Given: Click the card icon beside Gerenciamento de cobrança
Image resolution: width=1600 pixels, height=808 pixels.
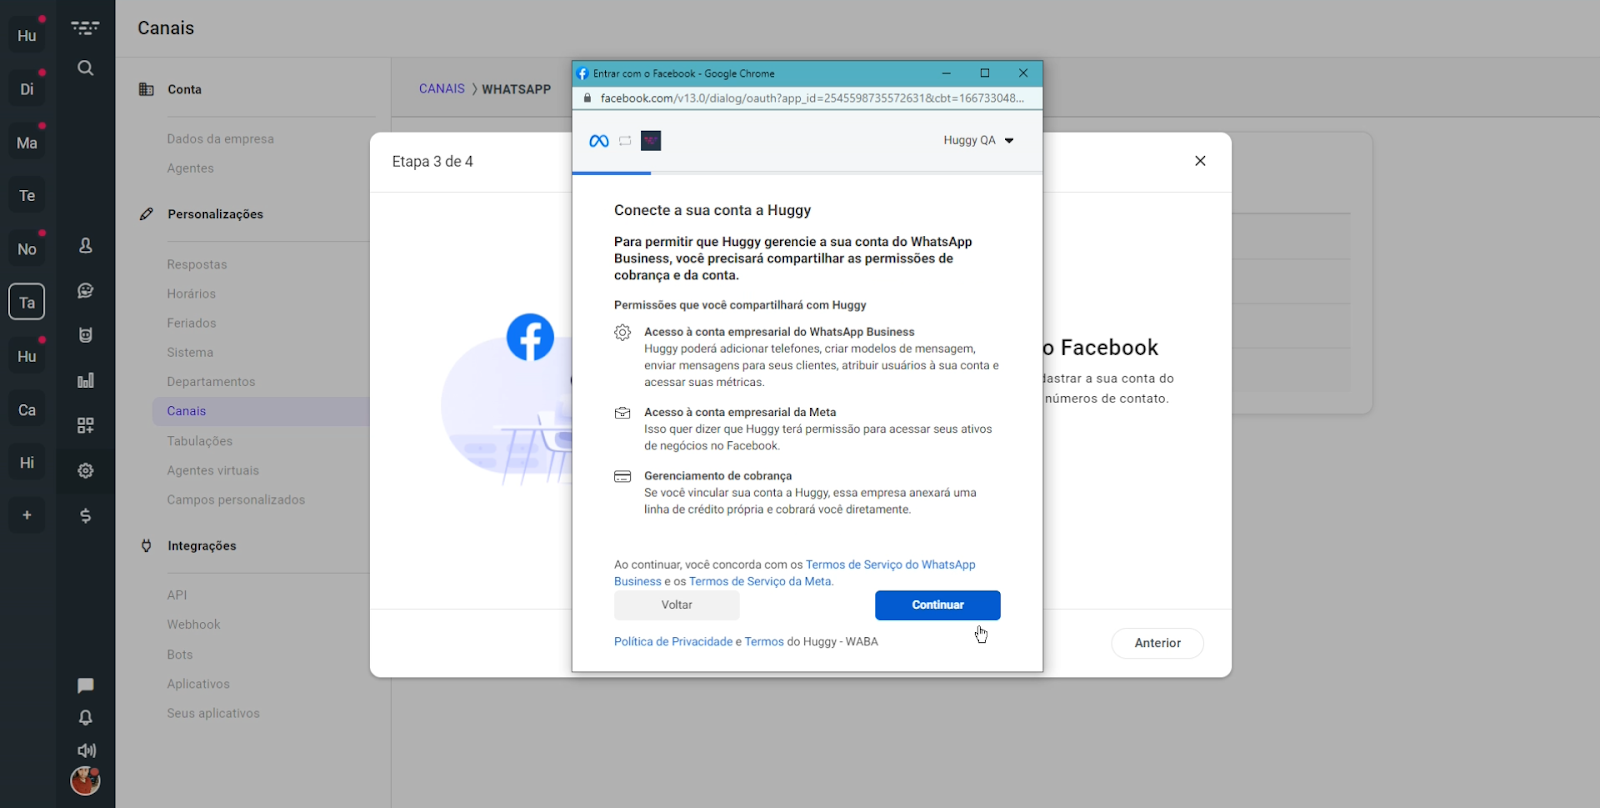Looking at the screenshot, I should pos(622,476).
